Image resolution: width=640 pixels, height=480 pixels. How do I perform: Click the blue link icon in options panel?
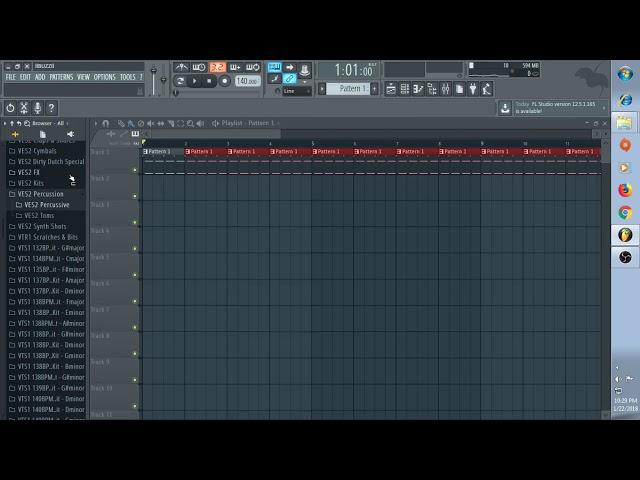289,78
